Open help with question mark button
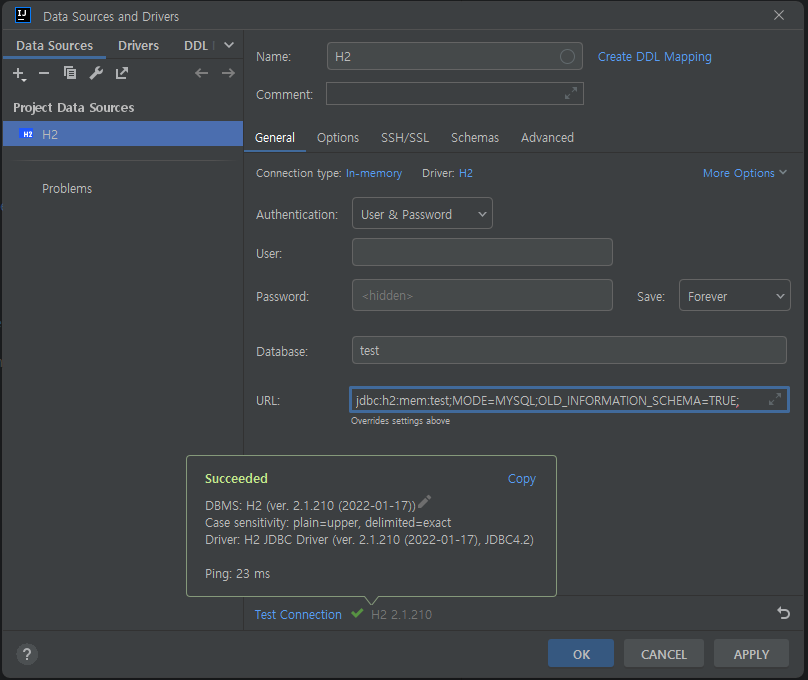Viewport: 808px width, 680px height. pos(27,654)
